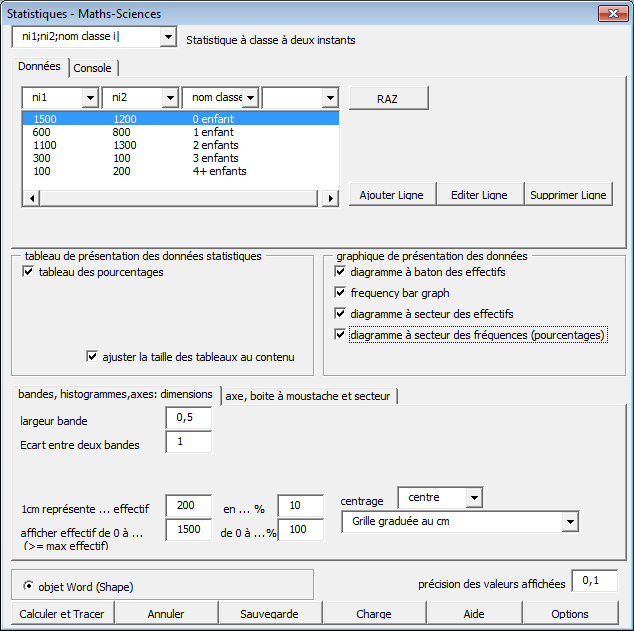Select the row '0 enfant'

click(181, 119)
